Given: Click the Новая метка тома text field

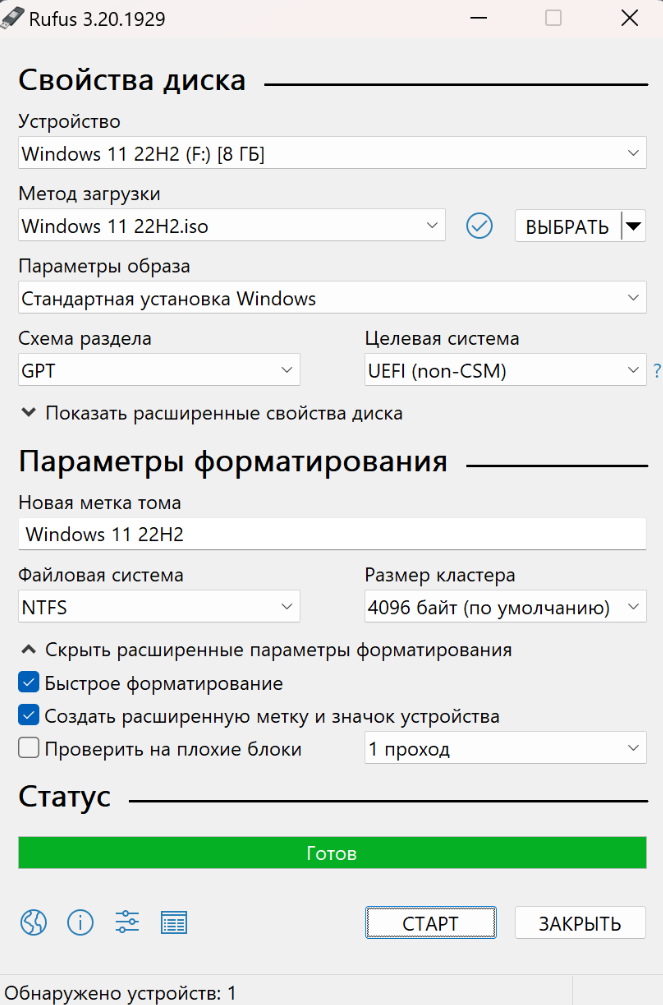Looking at the screenshot, I should [x=332, y=534].
